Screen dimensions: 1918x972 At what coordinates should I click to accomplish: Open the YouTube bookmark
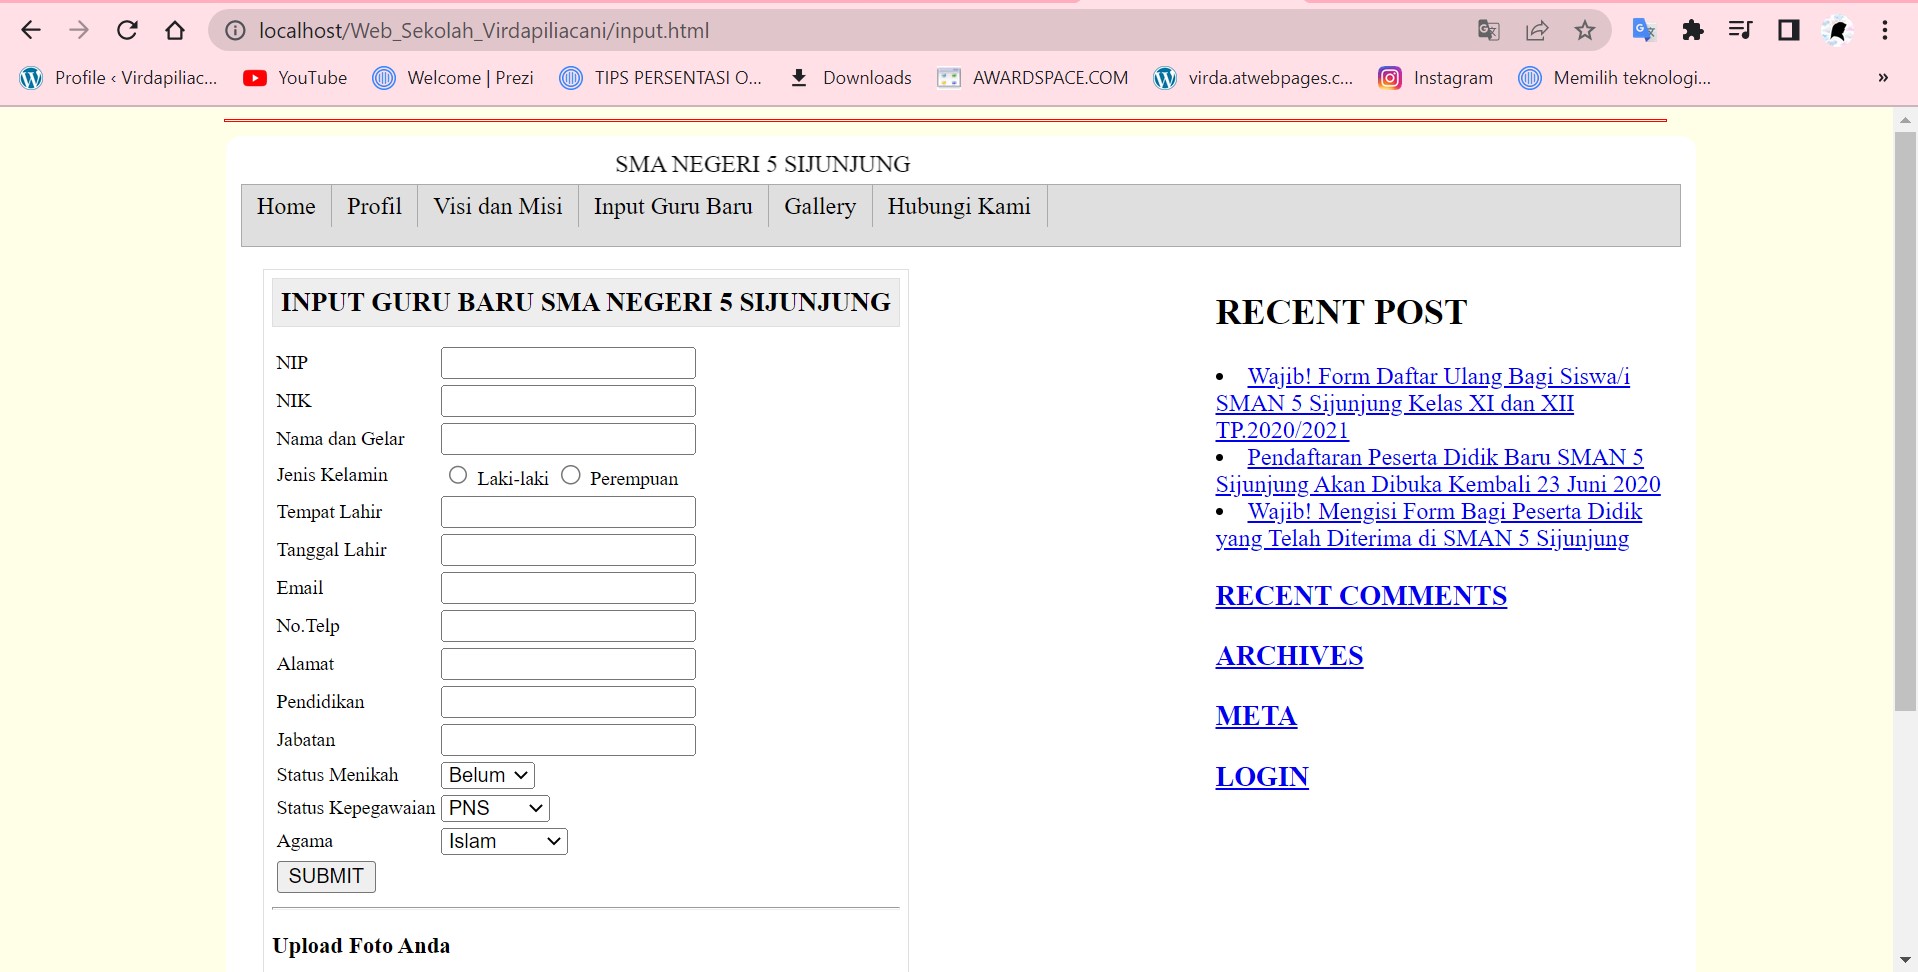(x=295, y=78)
